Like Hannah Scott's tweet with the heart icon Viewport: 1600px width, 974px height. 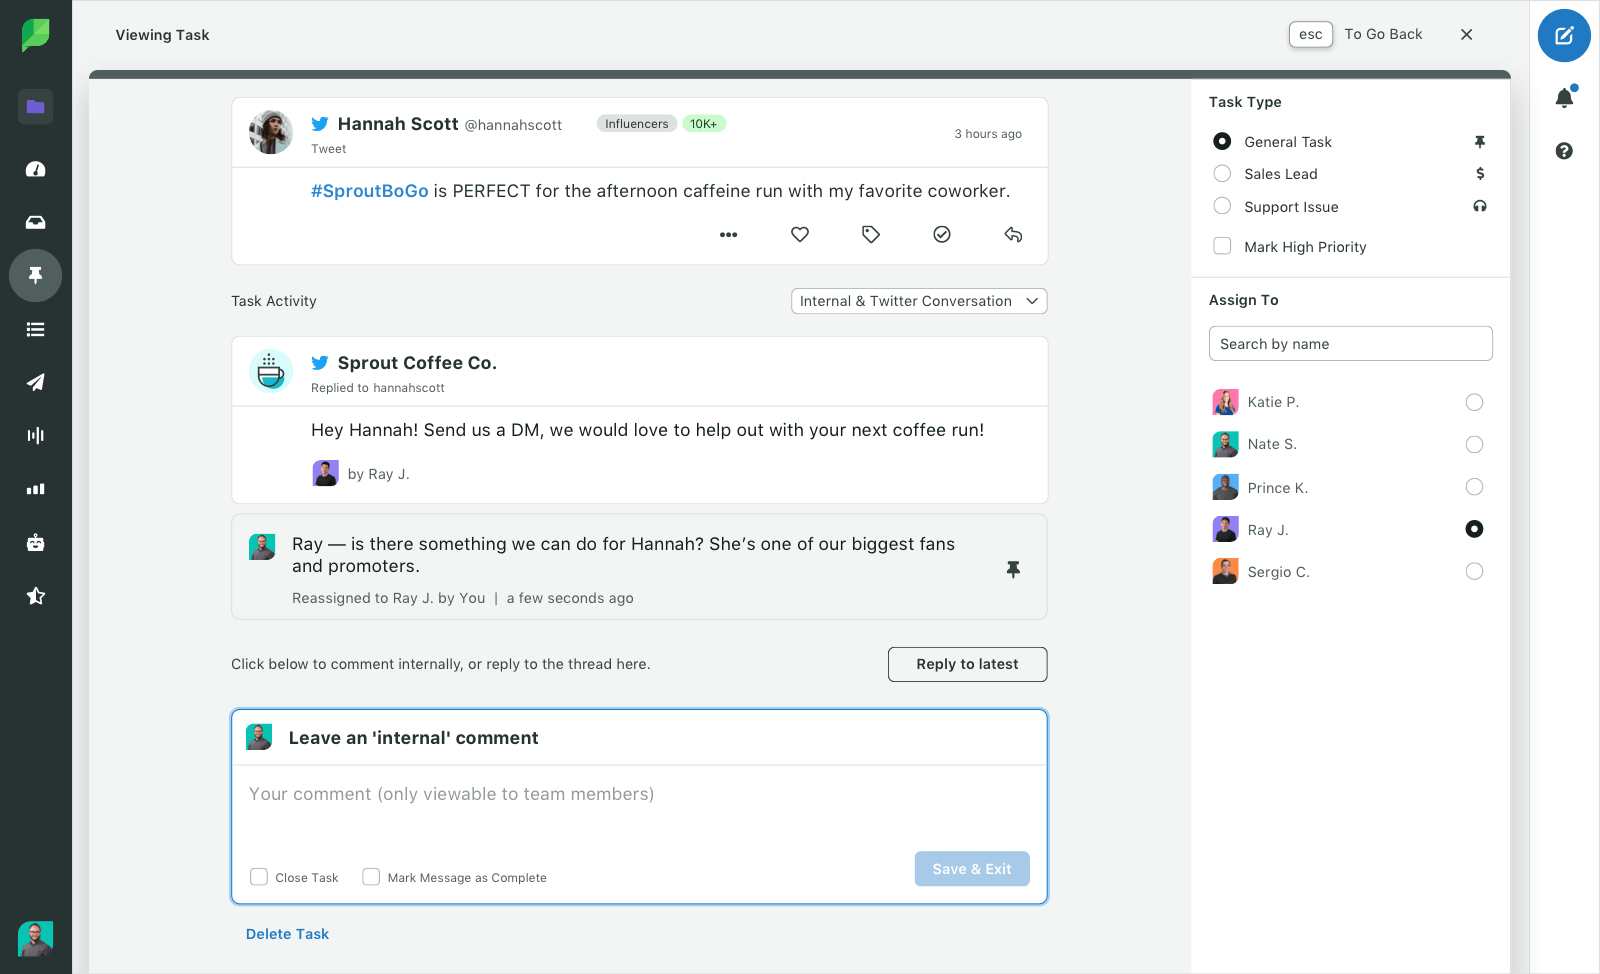[799, 234]
